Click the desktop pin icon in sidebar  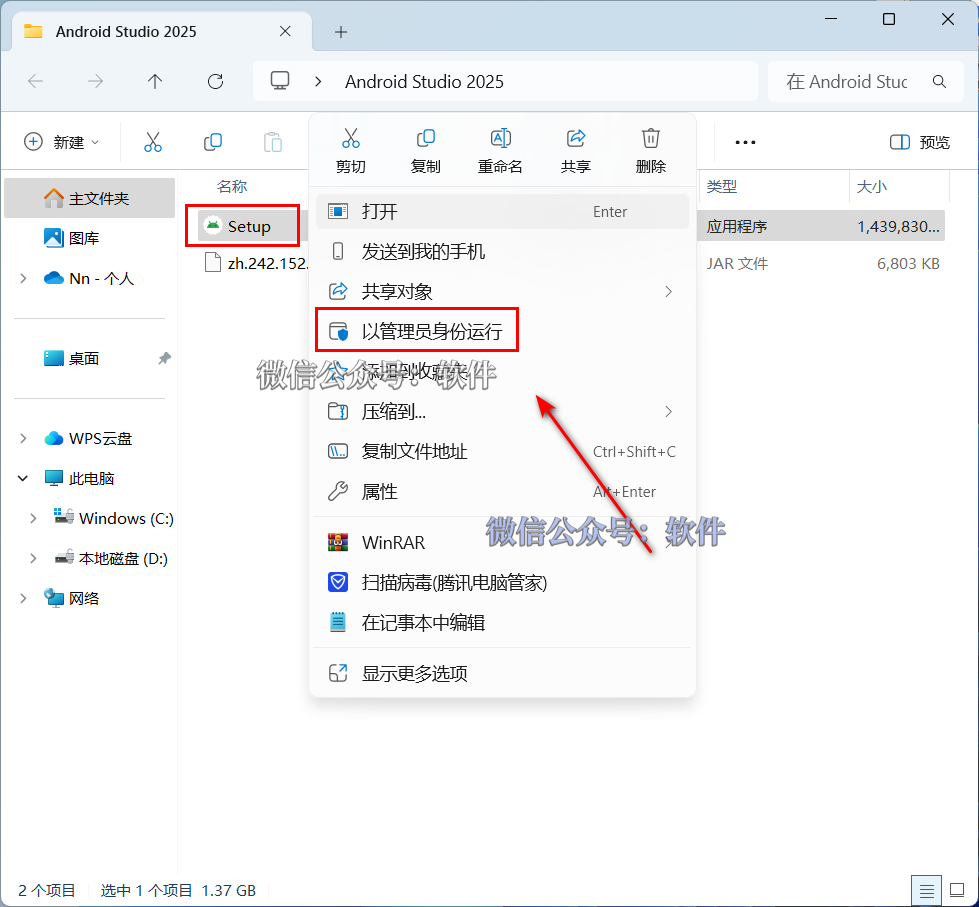164,358
